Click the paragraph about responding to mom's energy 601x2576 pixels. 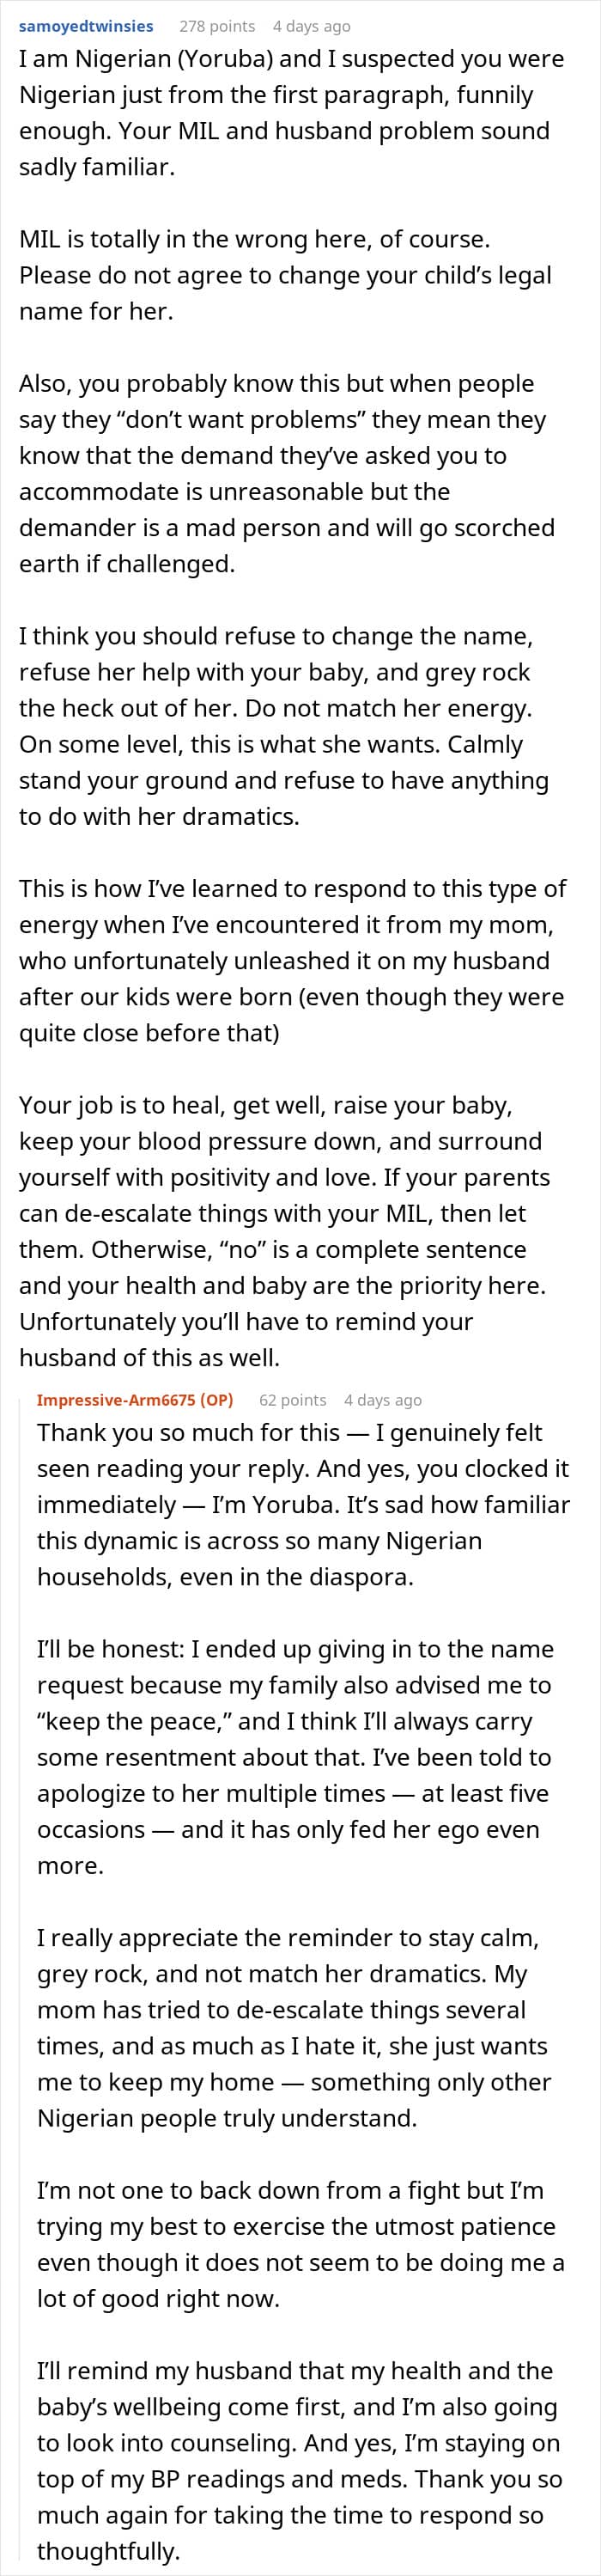click(x=290, y=960)
